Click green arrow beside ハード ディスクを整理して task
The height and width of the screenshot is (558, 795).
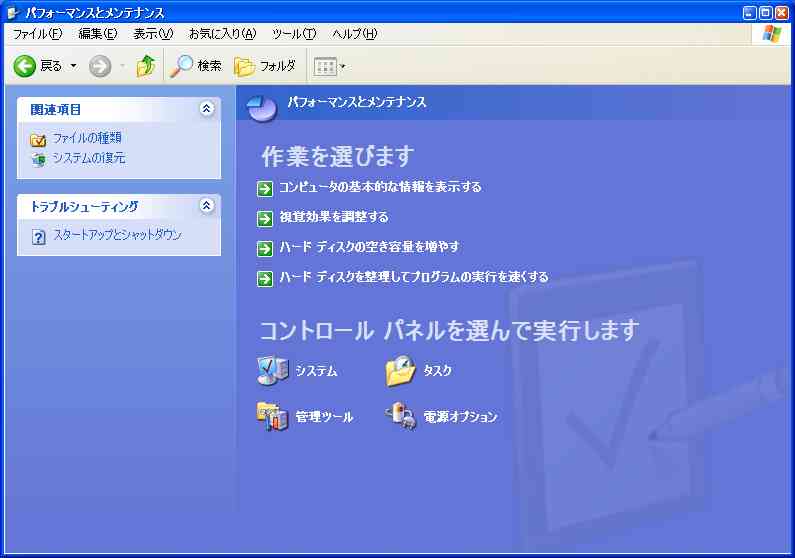click(265, 279)
